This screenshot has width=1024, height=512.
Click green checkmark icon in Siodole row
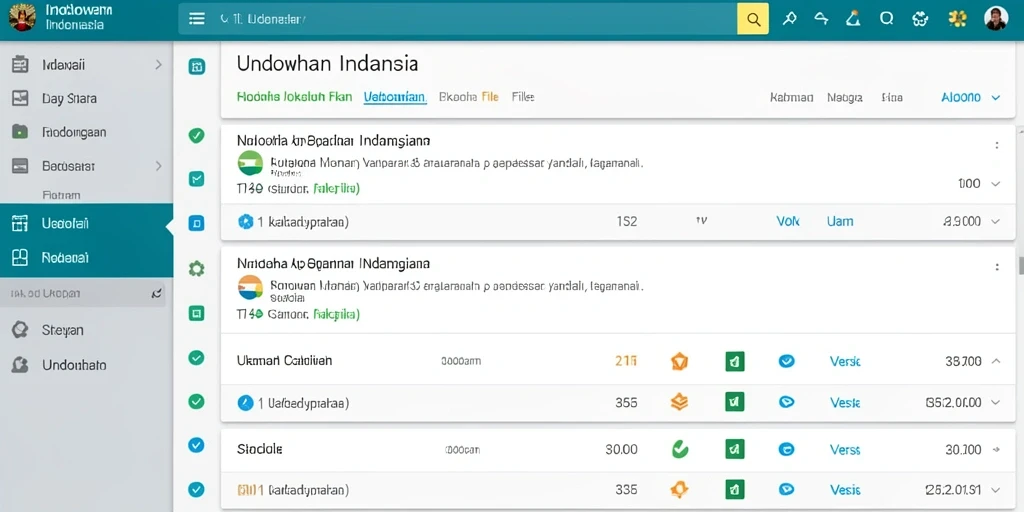680,449
